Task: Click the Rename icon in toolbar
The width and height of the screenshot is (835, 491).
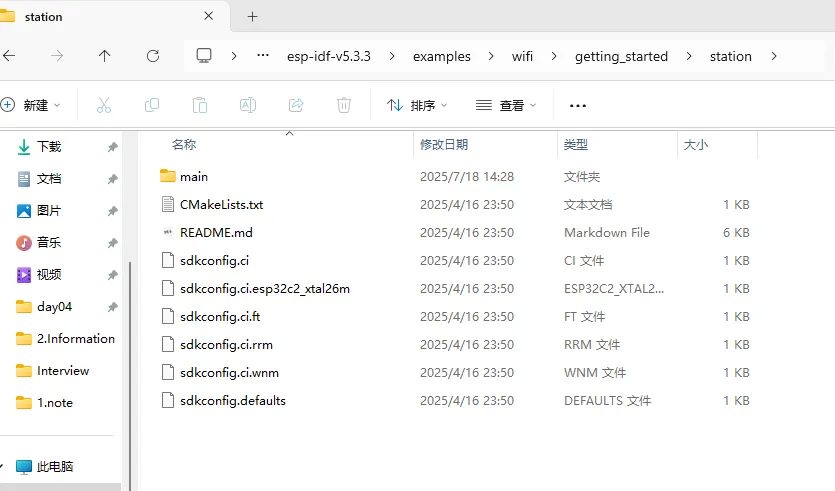Action: click(248, 105)
